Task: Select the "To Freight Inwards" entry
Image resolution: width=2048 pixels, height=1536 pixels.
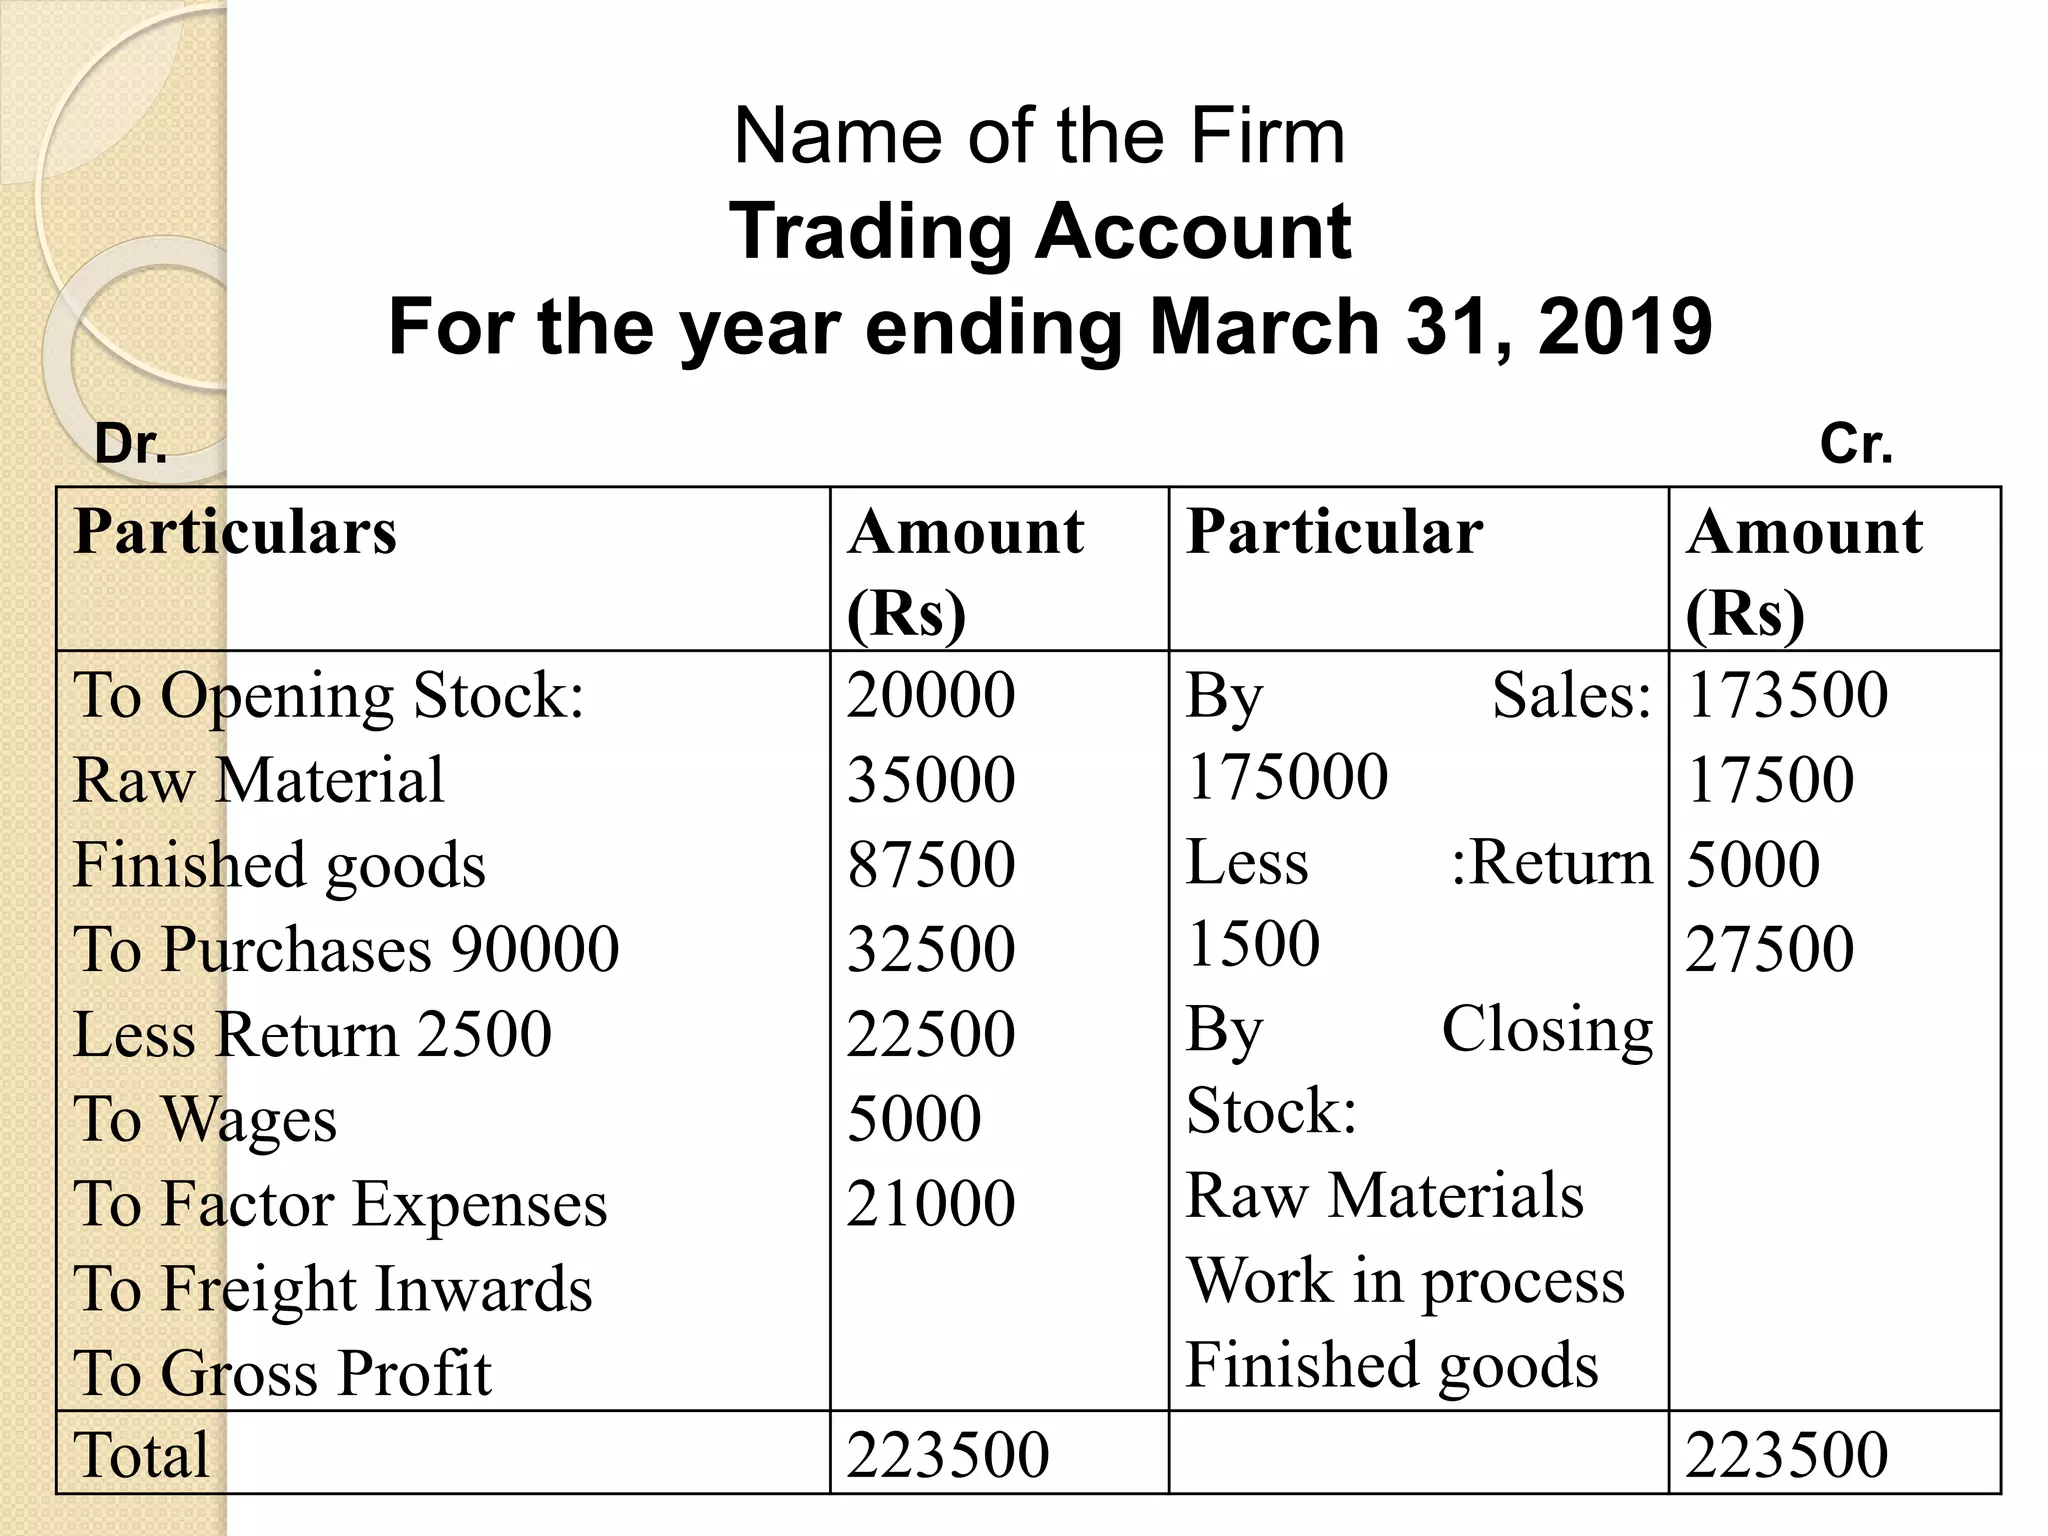Action: pos(333,1288)
